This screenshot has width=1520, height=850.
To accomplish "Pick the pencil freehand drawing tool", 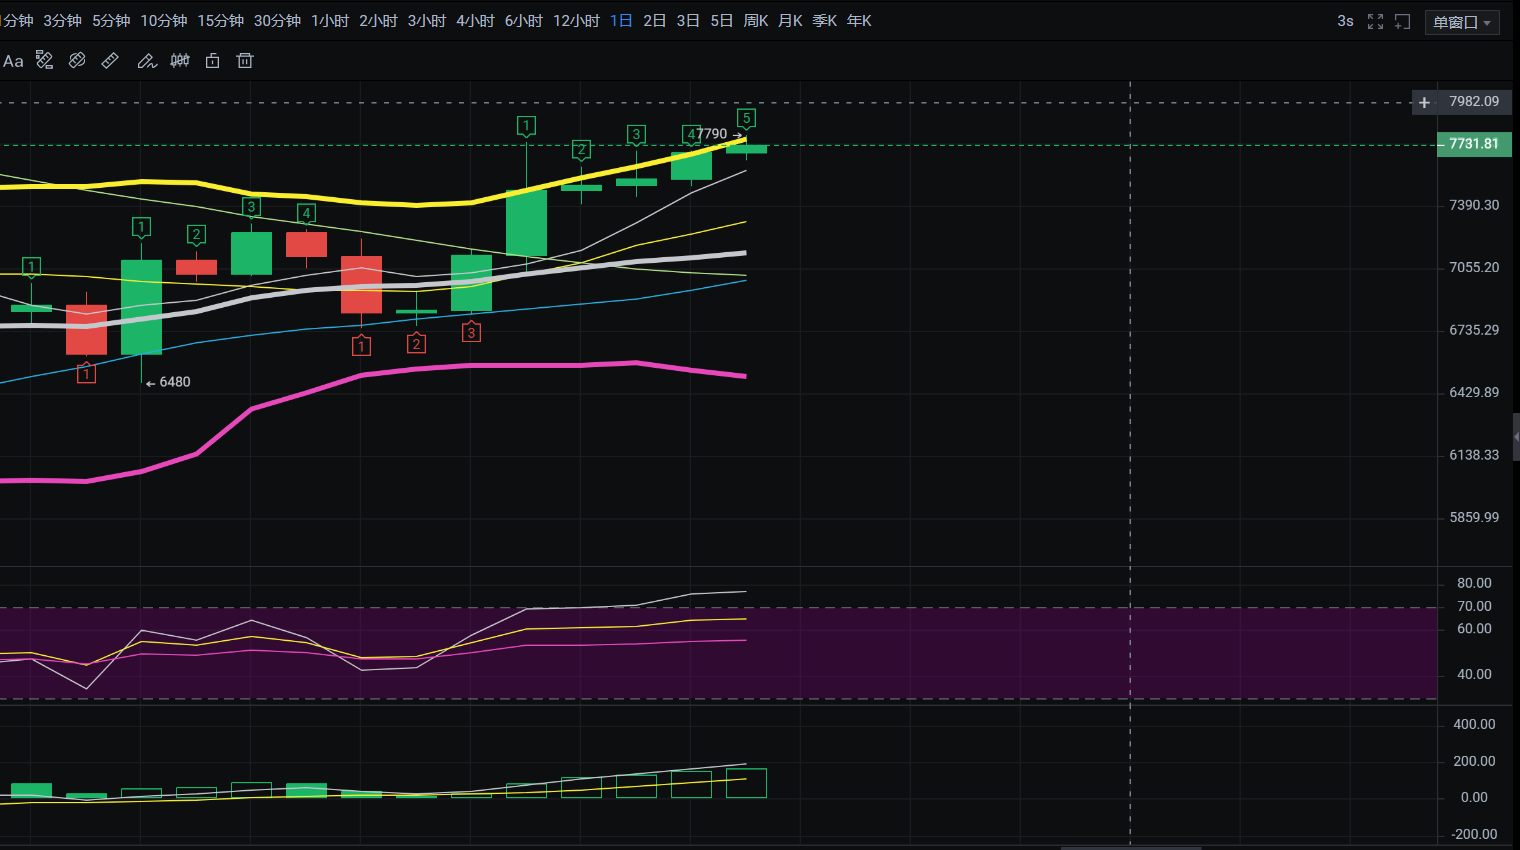I will [146, 61].
